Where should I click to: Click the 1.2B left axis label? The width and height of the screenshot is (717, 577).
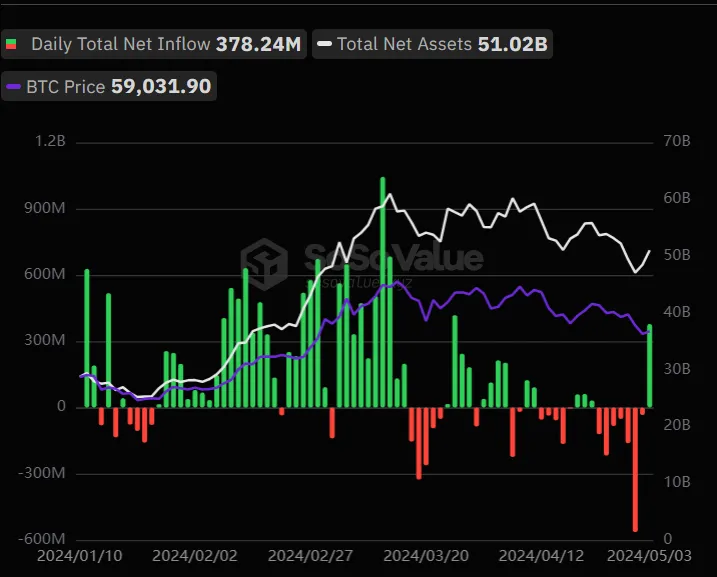[49, 142]
